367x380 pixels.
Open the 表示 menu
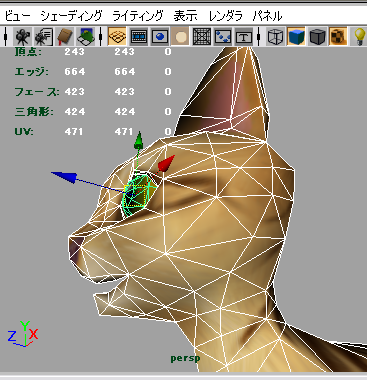[x=185, y=16]
